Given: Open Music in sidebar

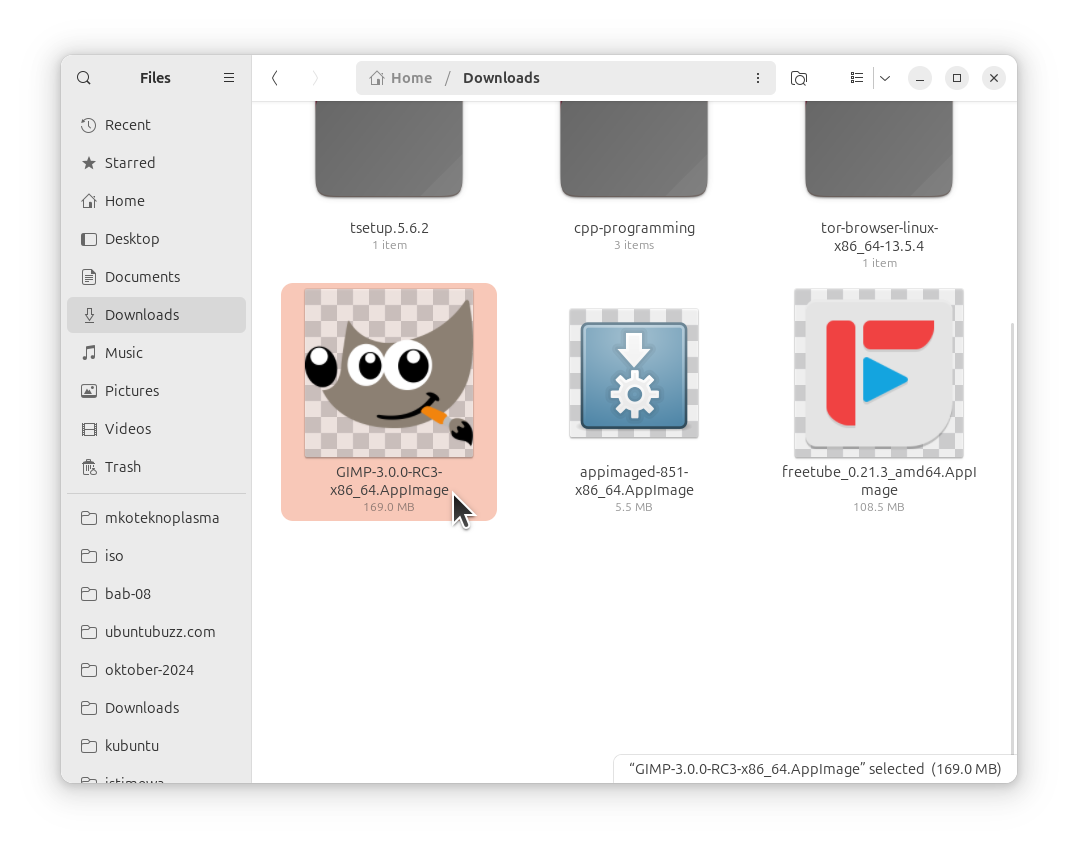Looking at the screenshot, I should (156, 353).
